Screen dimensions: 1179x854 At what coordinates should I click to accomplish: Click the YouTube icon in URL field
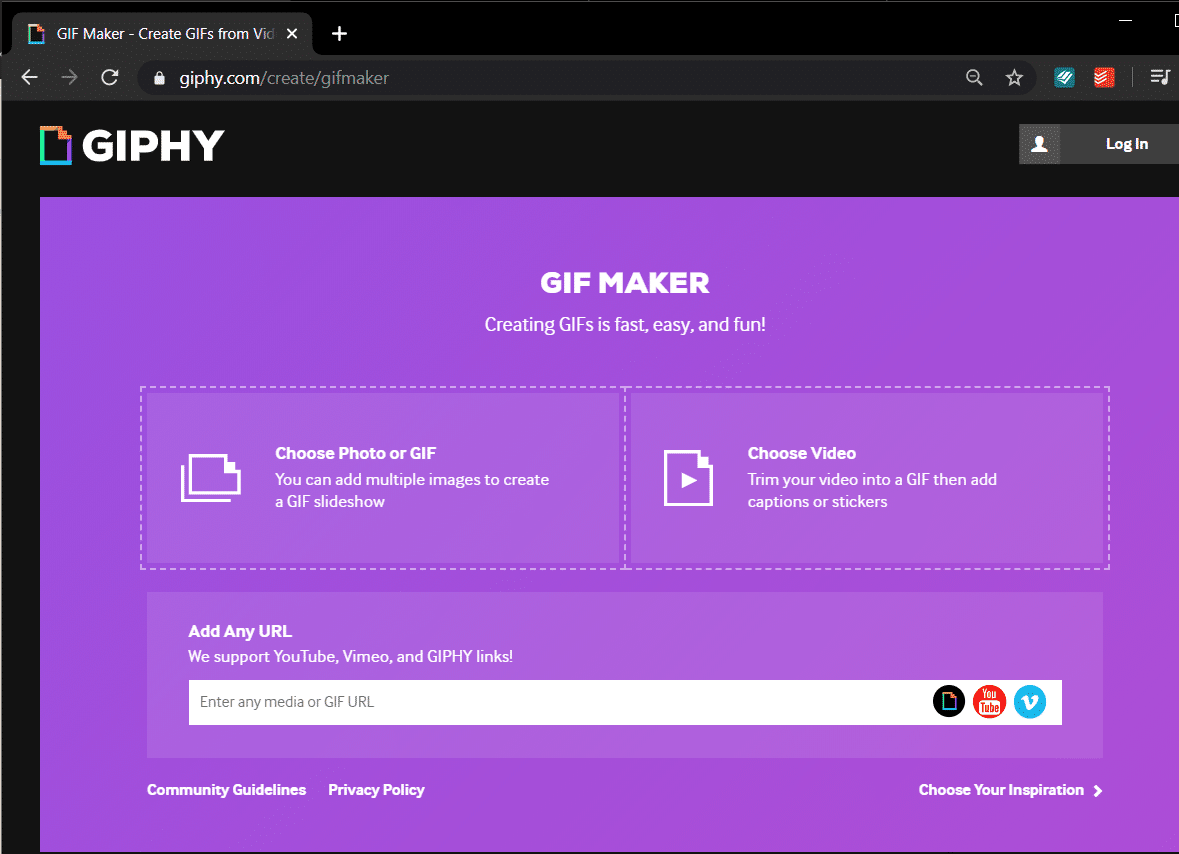989,702
